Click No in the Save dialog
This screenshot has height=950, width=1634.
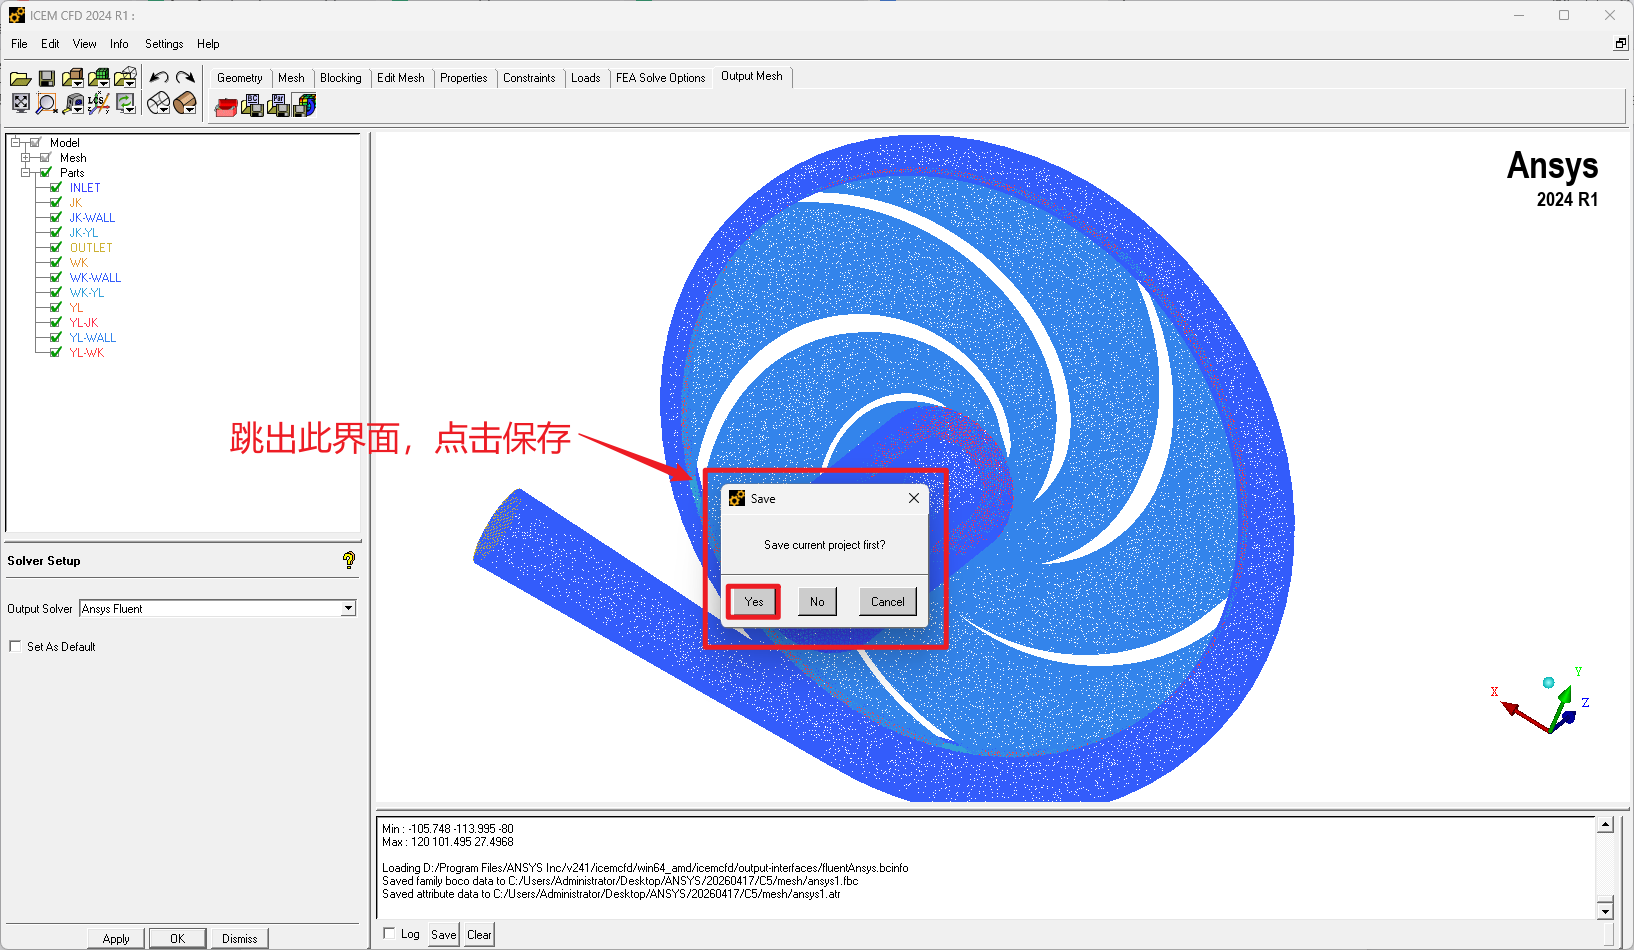point(817,601)
